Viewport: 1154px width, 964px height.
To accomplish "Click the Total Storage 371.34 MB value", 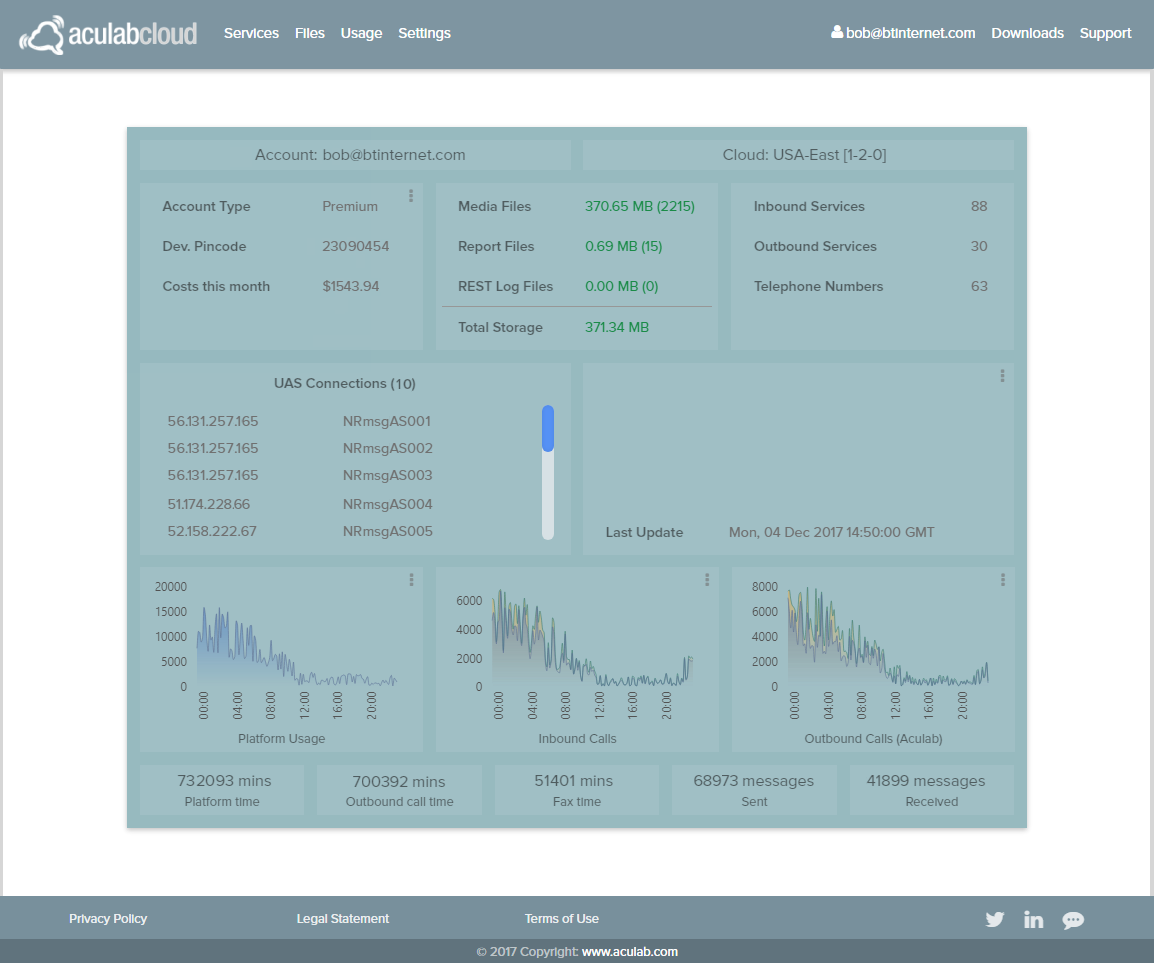I will tap(617, 327).
